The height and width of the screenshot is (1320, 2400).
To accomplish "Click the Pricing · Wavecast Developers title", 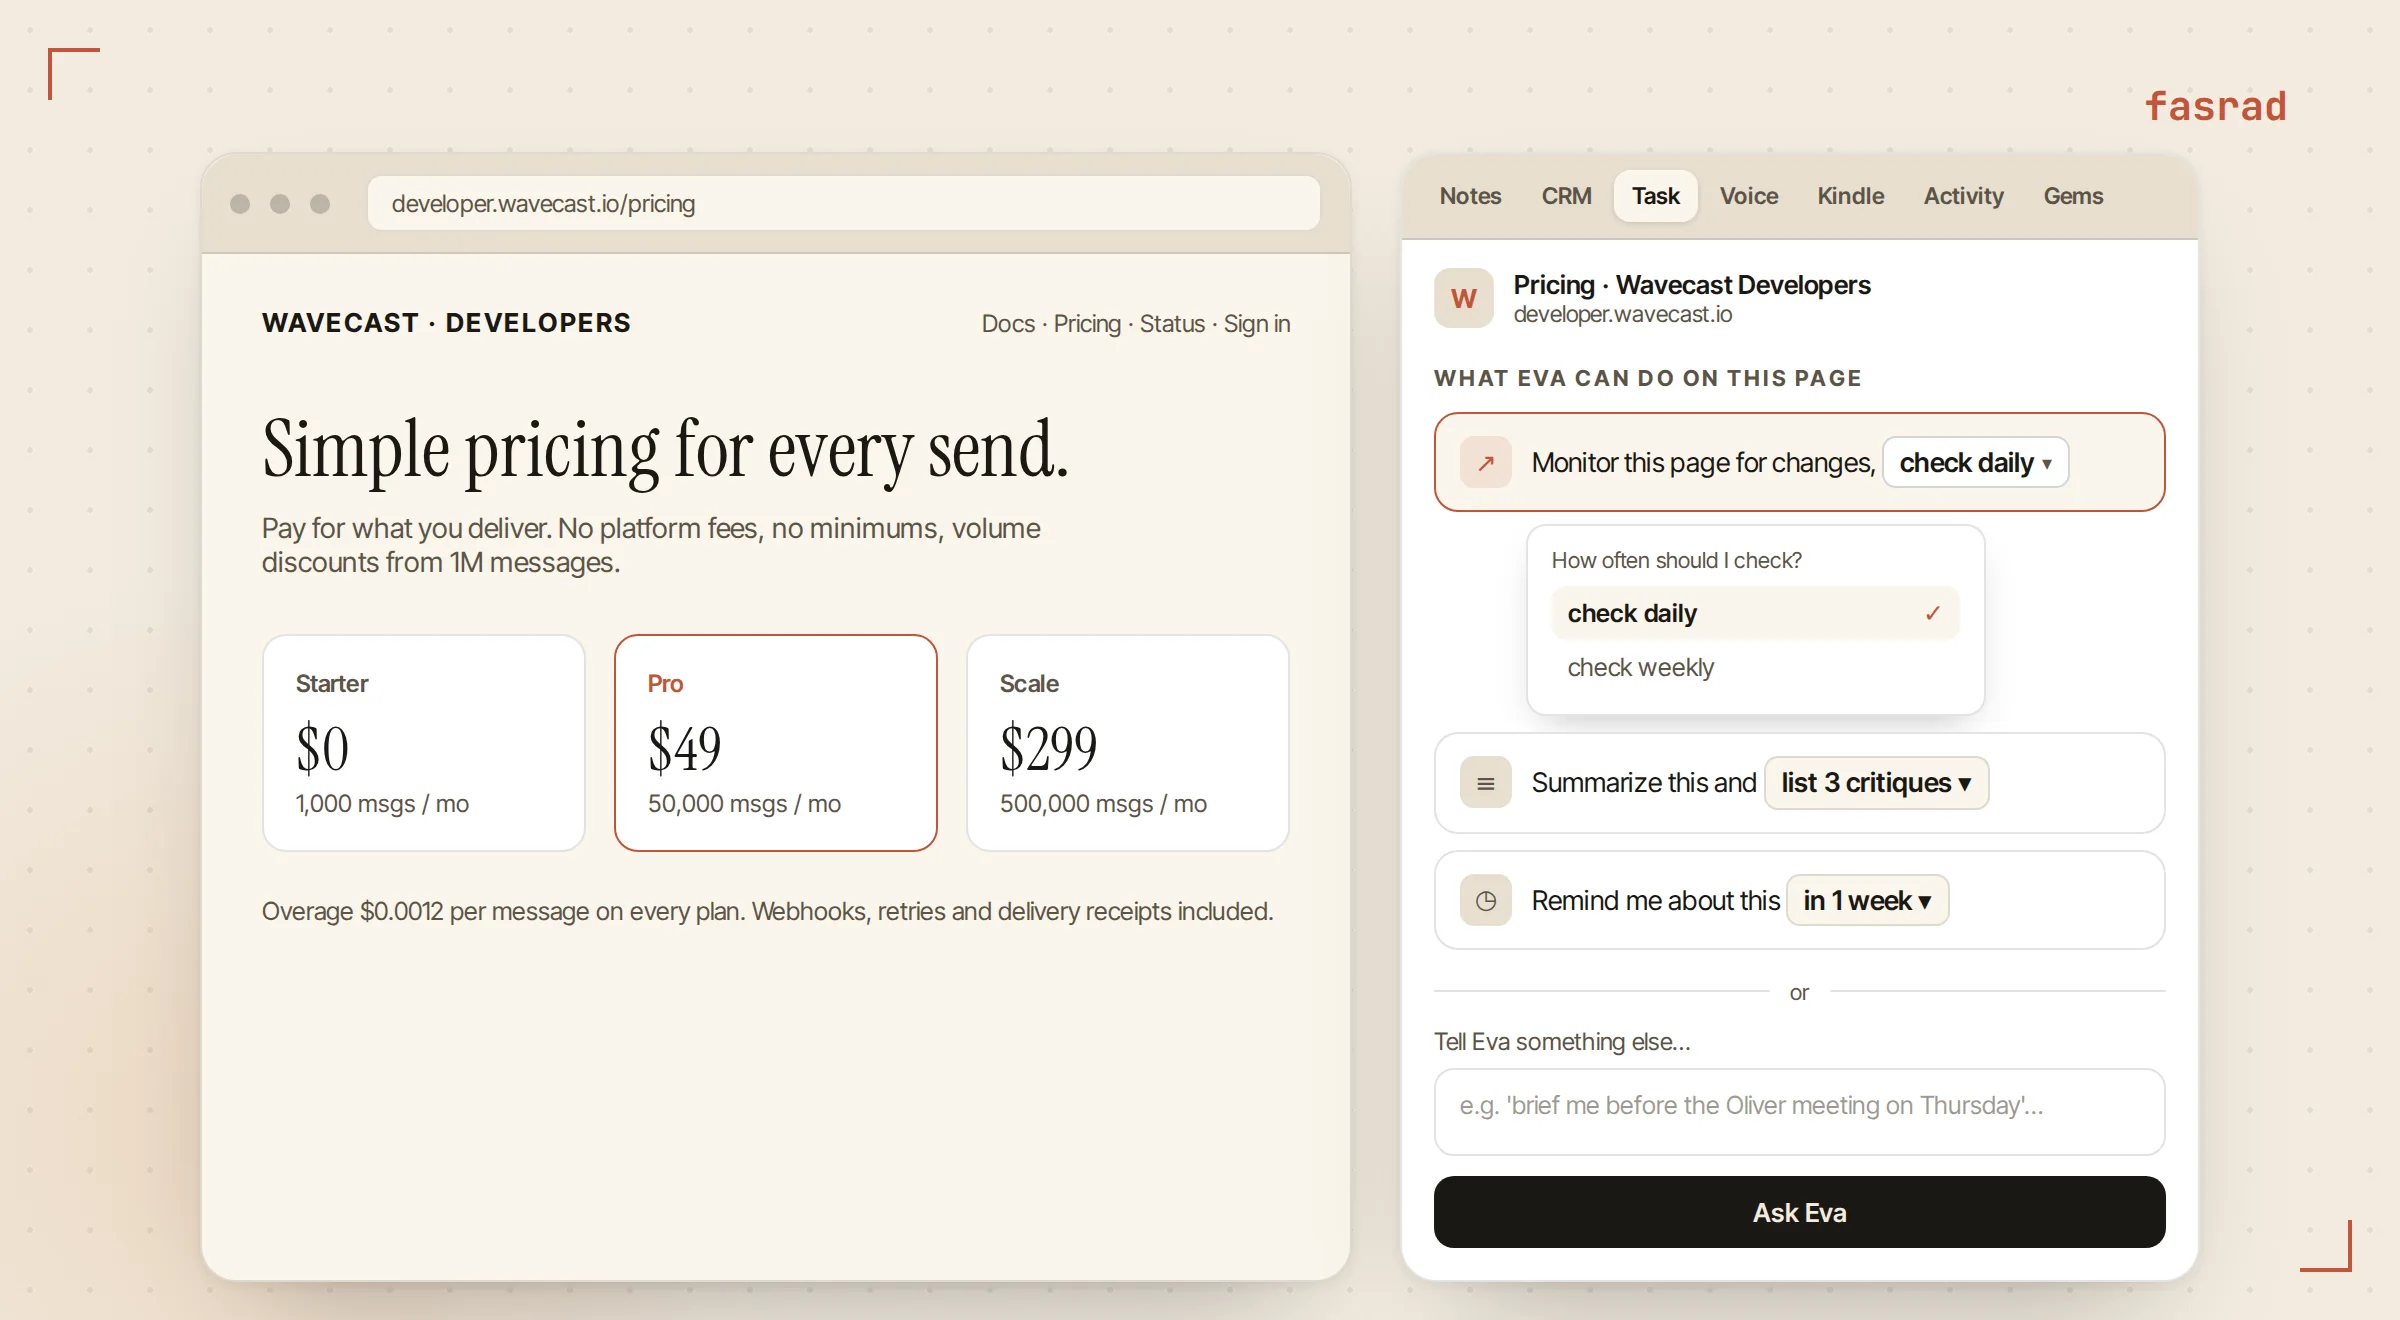I will tap(1692, 285).
